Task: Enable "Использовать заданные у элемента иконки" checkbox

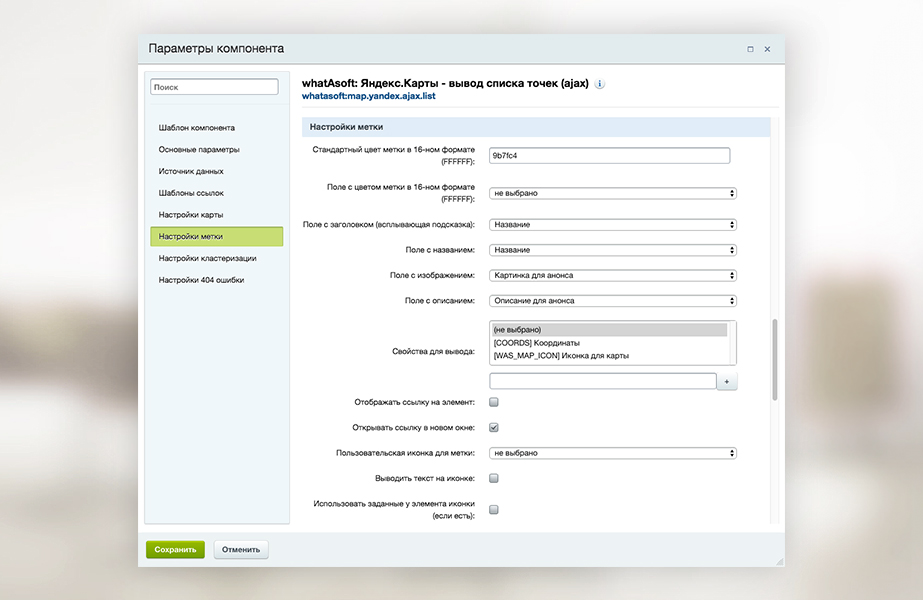Action: pyautogui.click(x=494, y=509)
